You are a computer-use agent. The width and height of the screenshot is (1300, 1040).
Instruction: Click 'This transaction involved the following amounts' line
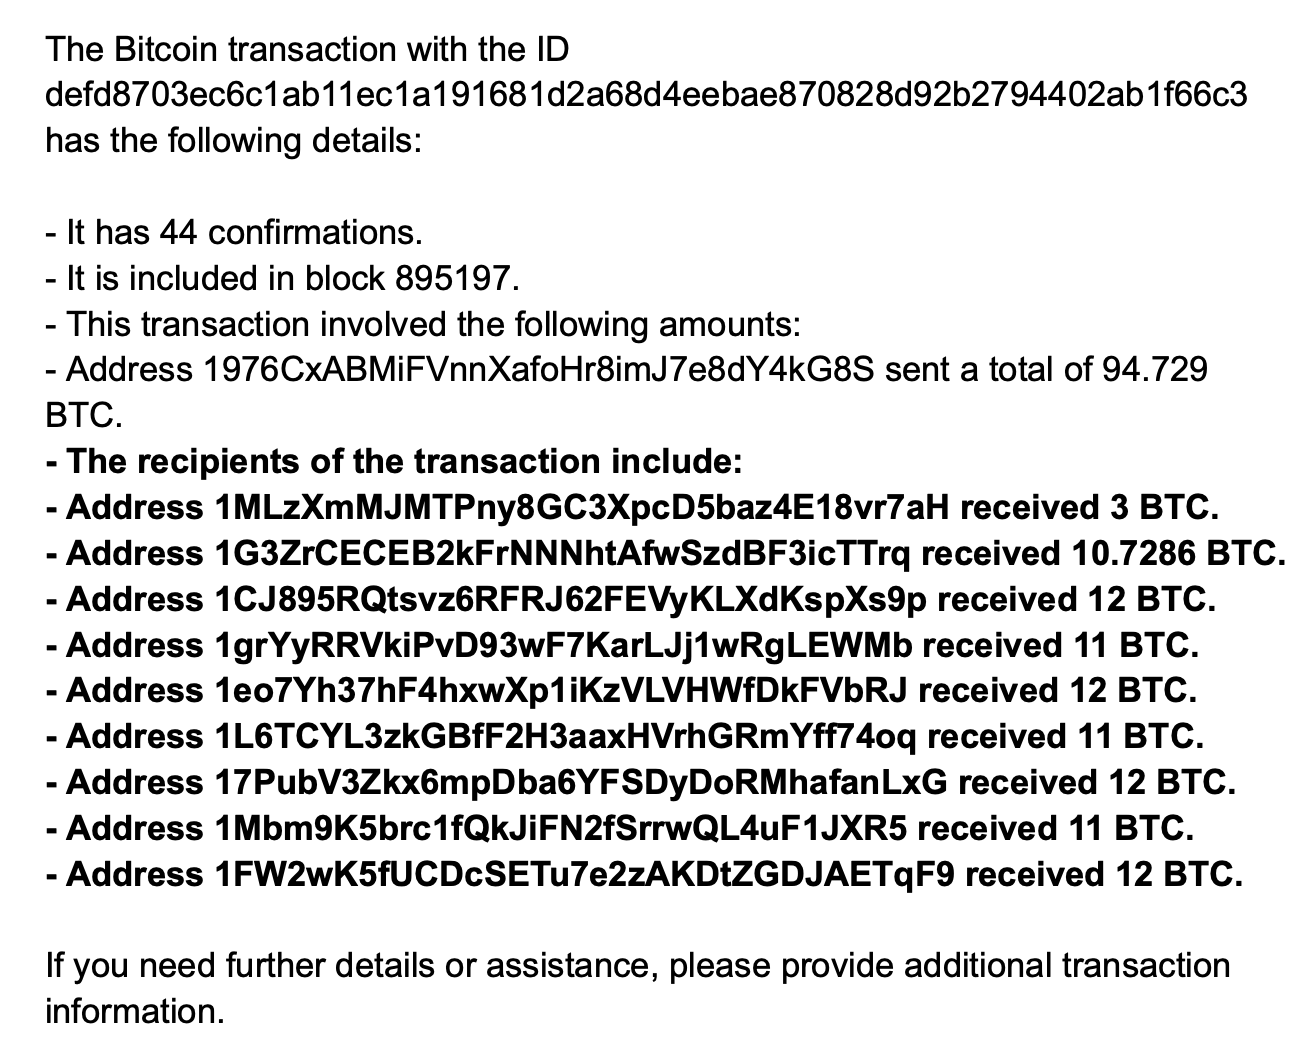(432, 324)
